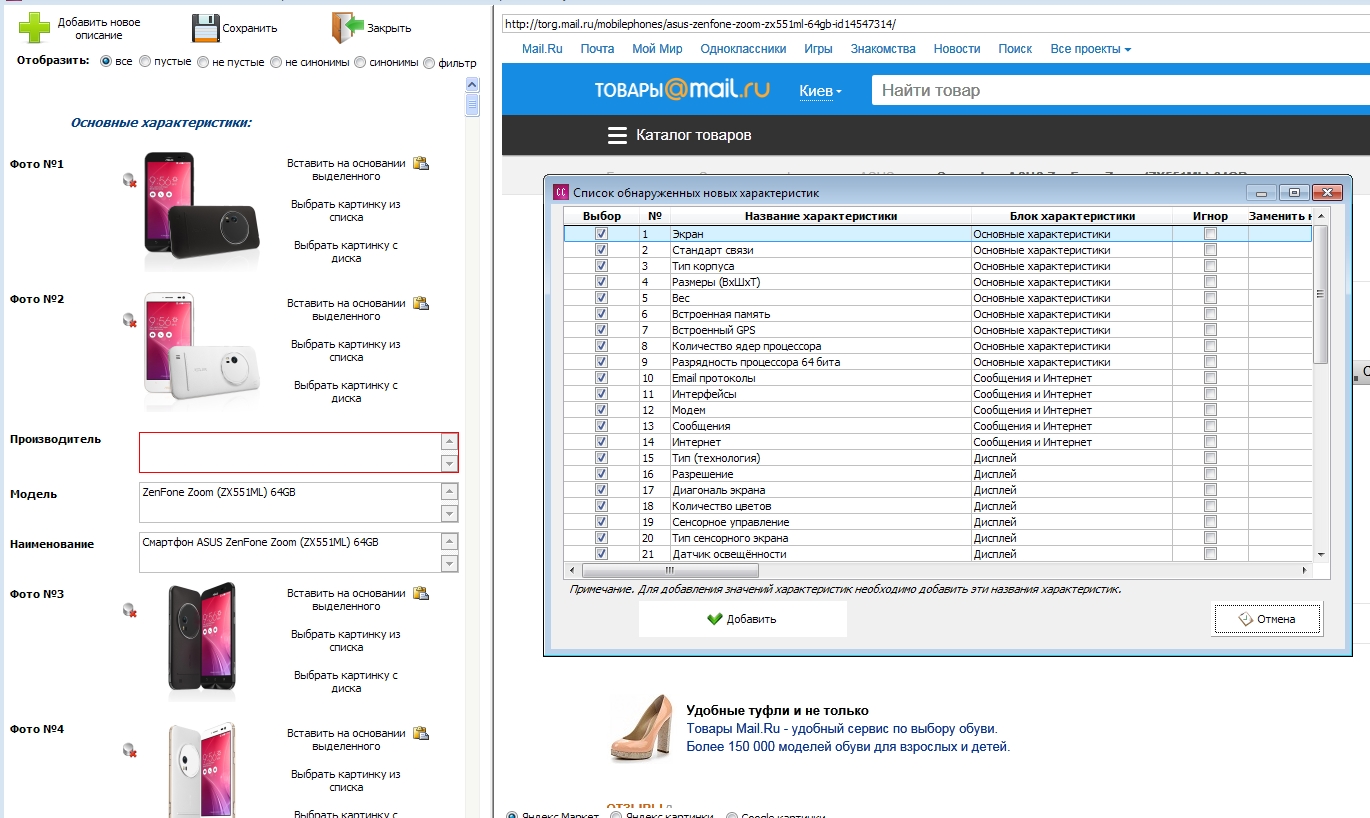
Task: Click down arrow of Модель field
Action: pos(450,513)
